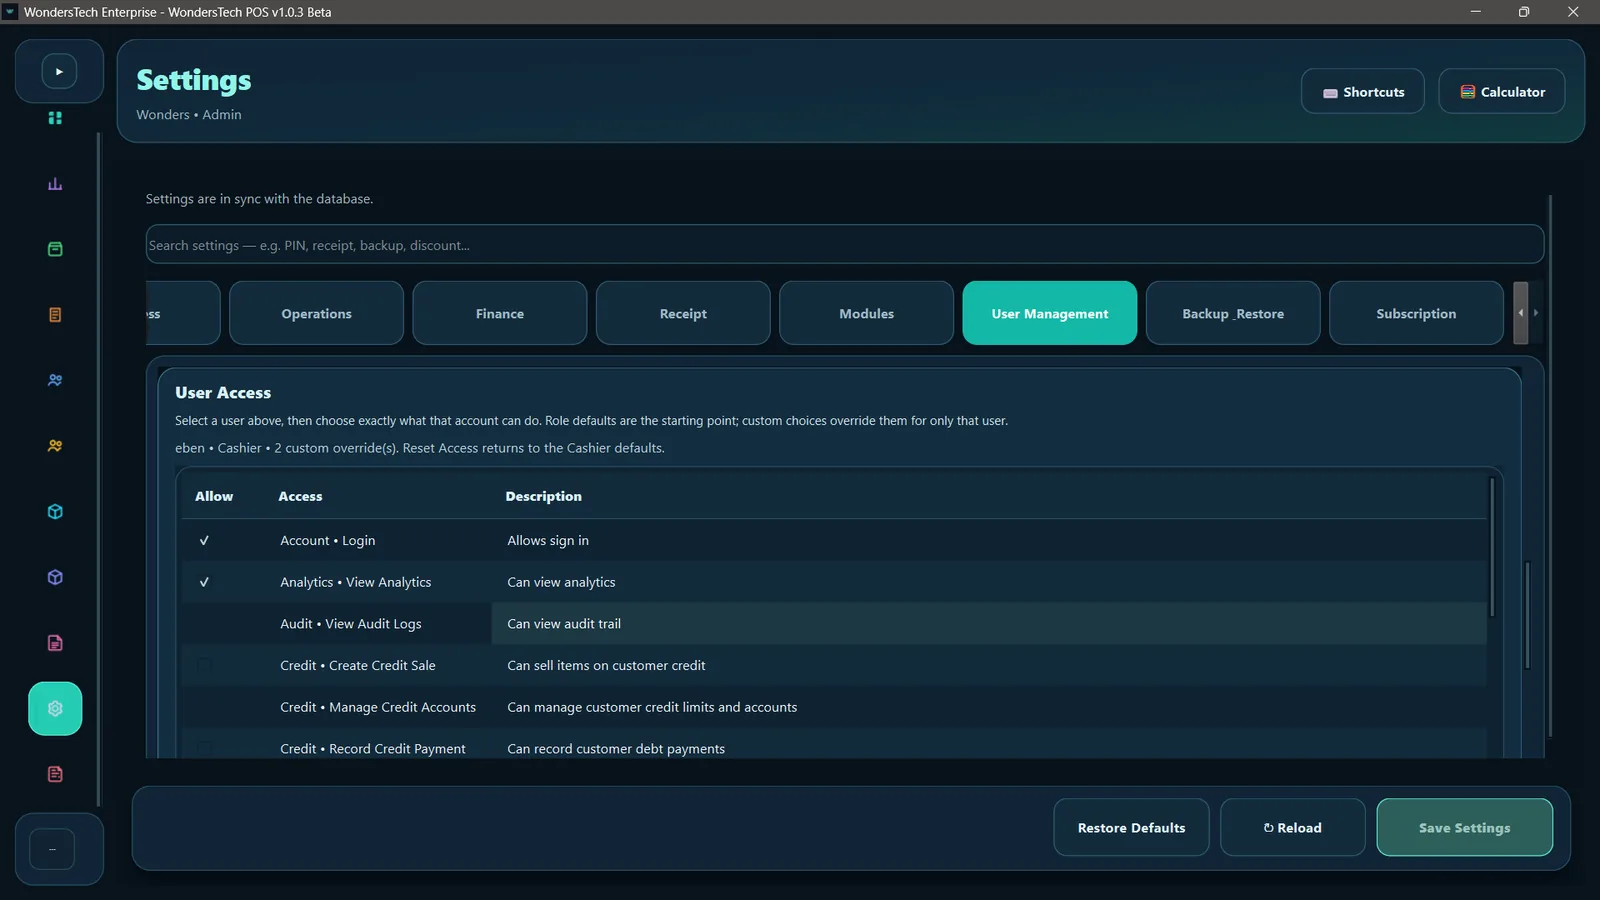Open the purple cube sidebar icon
Image resolution: width=1600 pixels, height=900 pixels.
tap(55, 577)
